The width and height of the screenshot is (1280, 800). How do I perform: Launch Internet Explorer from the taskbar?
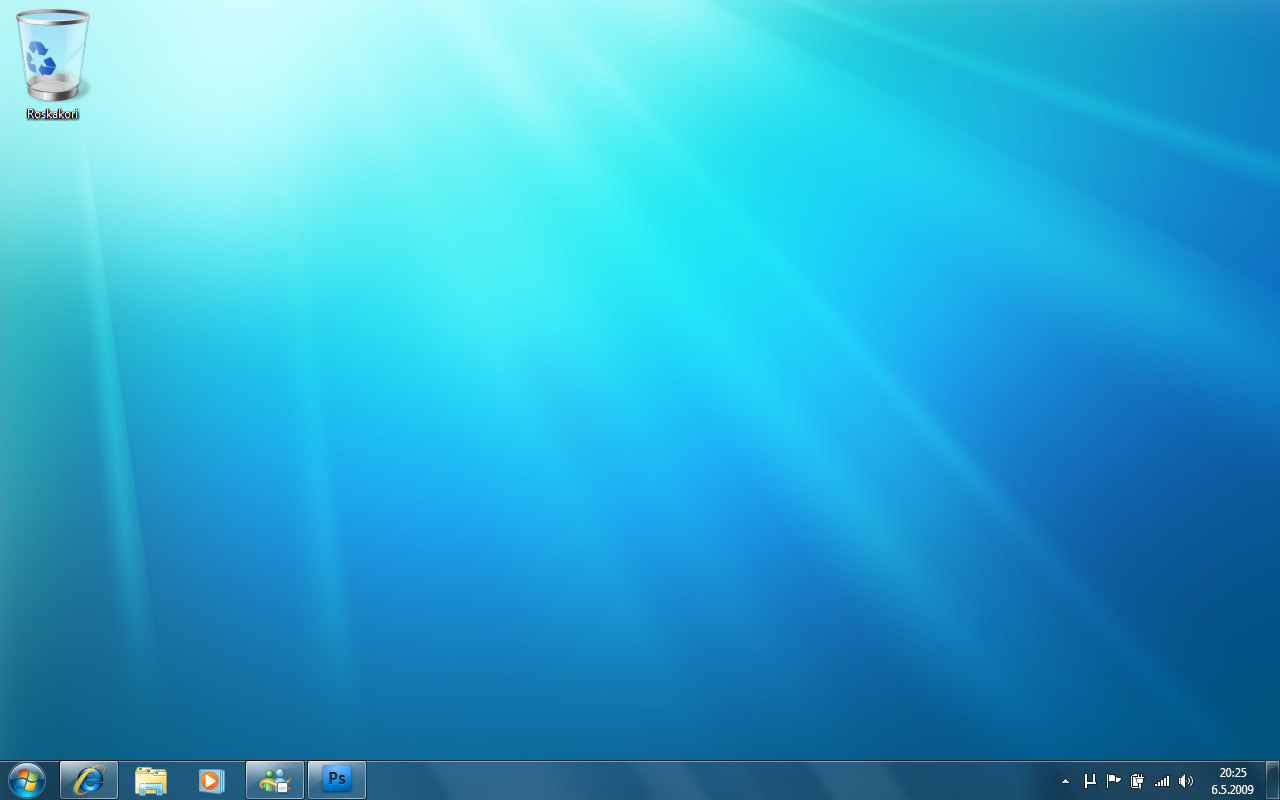(x=89, y=780)
